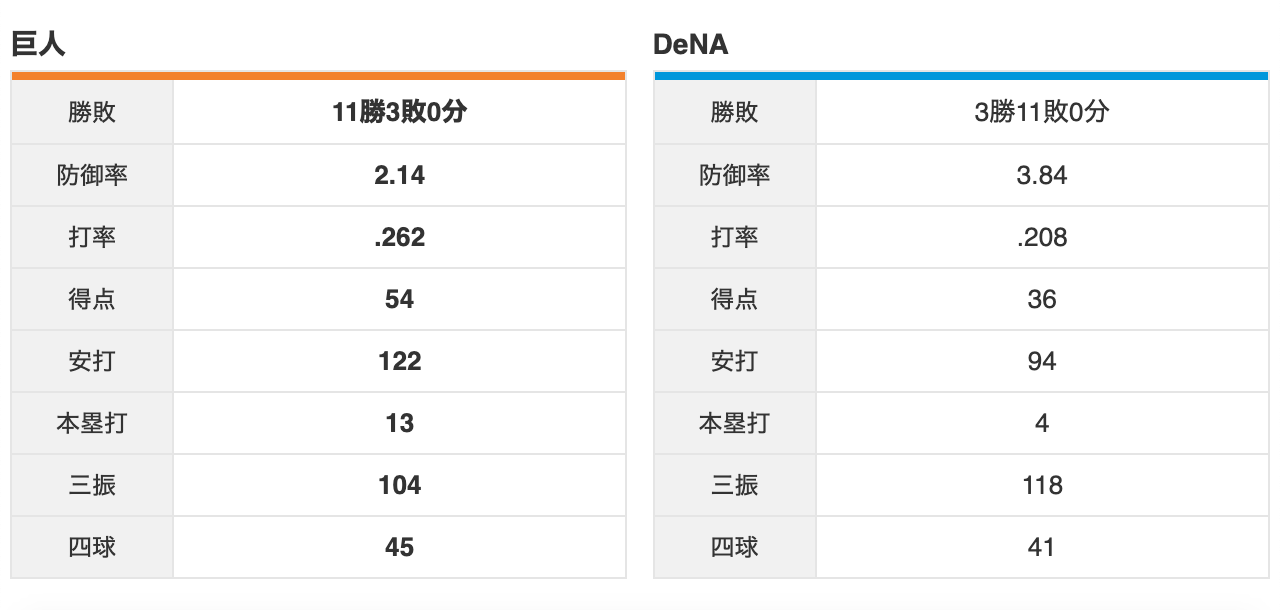Select 巨人's 11勝3敗0分 record cell
Viewport: 1280px width, 610px height.
click(399, 112)
